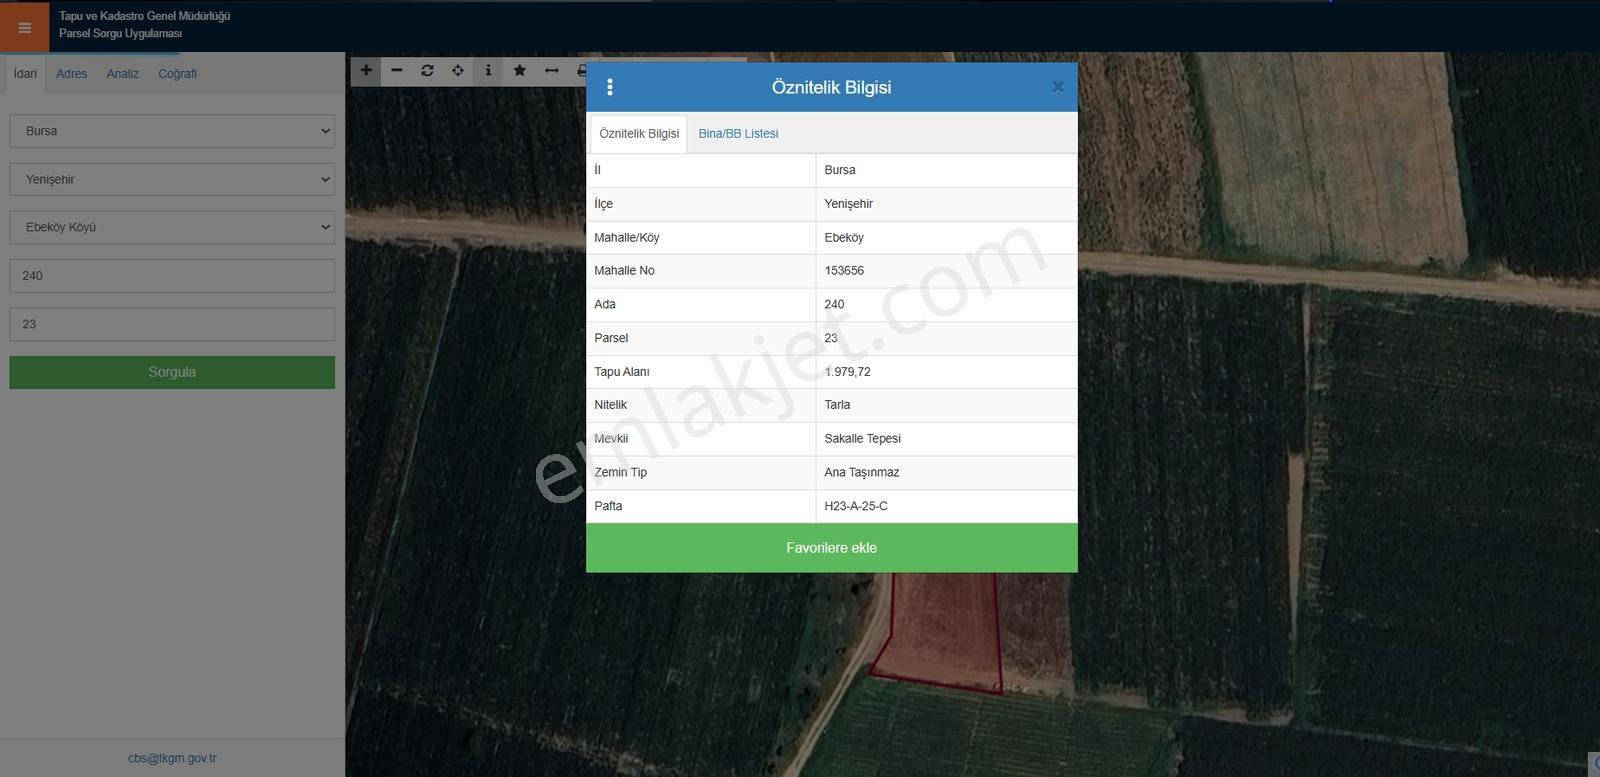1600x777 pixels.
Task: Select the Bursa value in İl row
Action: [x=840, y=170]
